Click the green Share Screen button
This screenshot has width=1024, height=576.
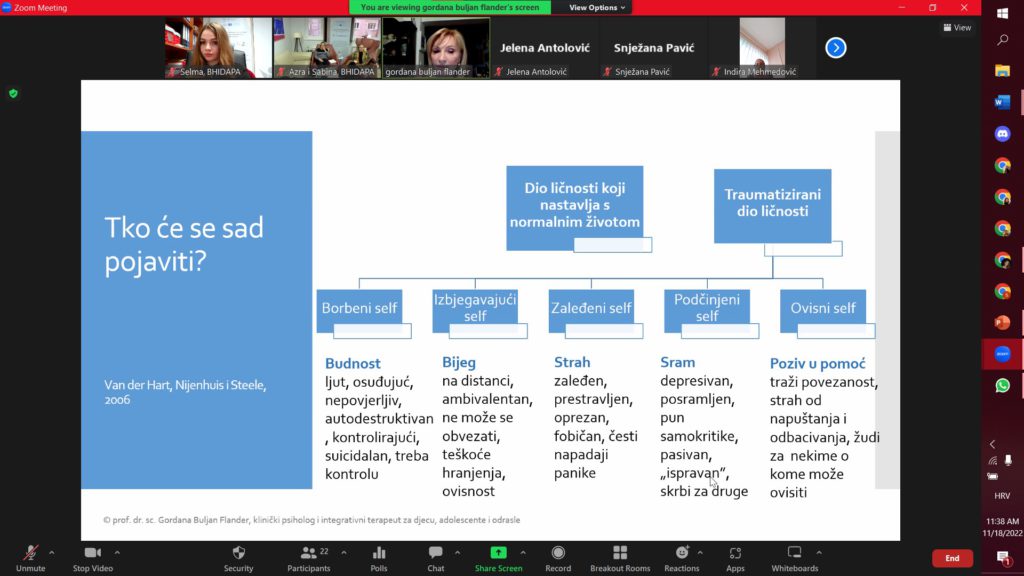[498, 557]
